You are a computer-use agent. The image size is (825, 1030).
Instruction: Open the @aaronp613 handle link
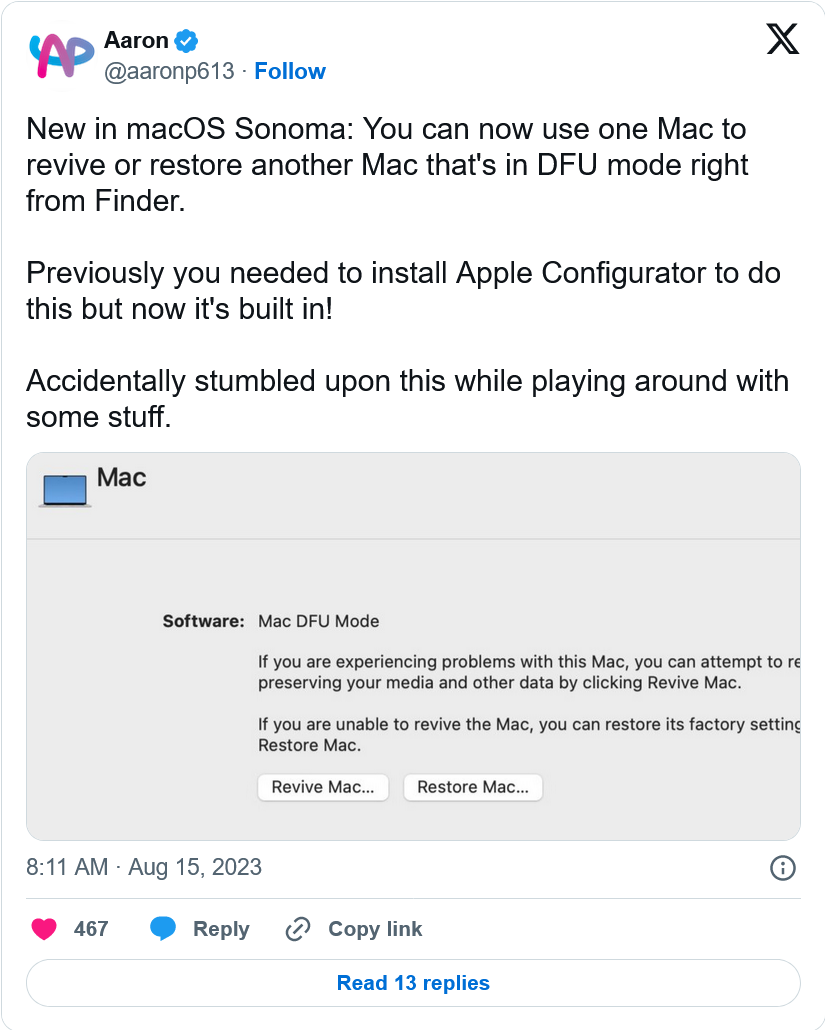[169, 71]
